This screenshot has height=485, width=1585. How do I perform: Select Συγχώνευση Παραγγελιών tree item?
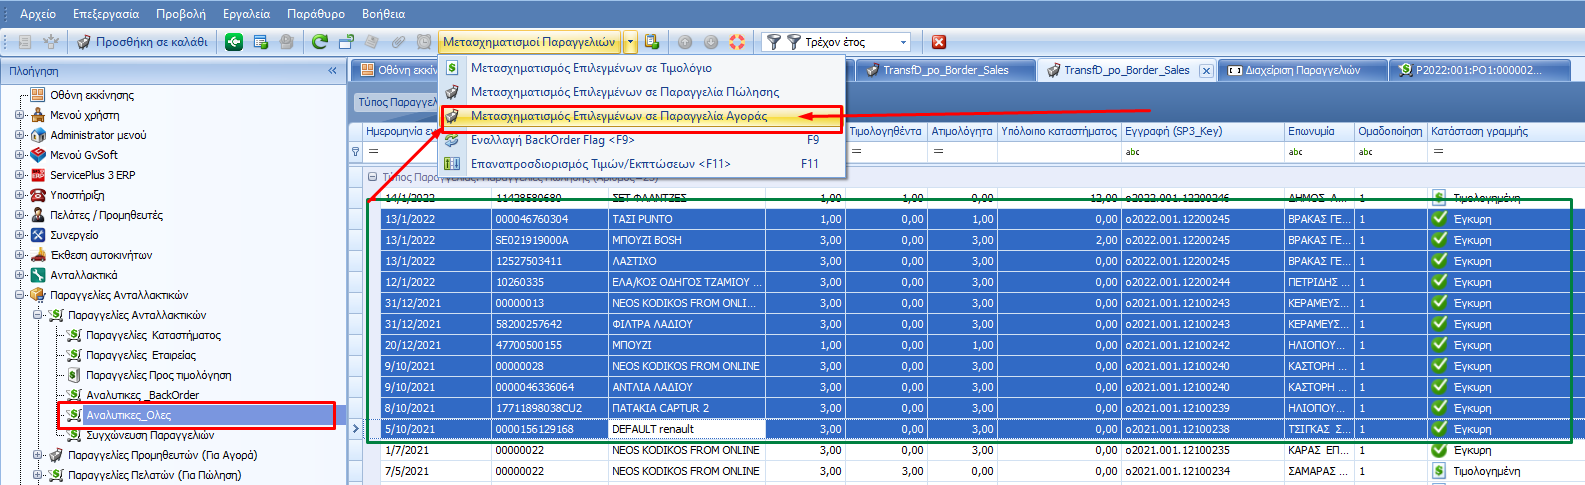150,435
